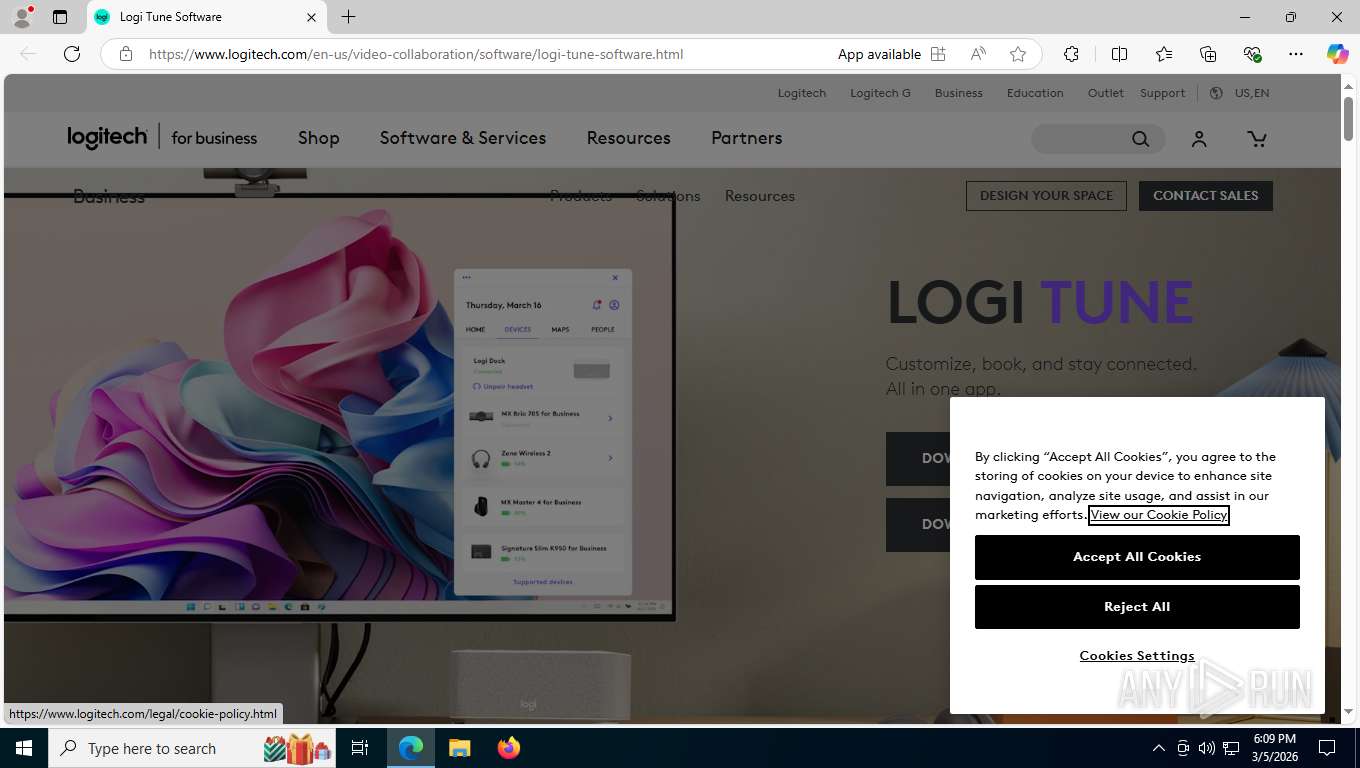Open the Extensions puzzle icon
The width and height of the screenshot is (1360, 768).
click(1071, 54)
